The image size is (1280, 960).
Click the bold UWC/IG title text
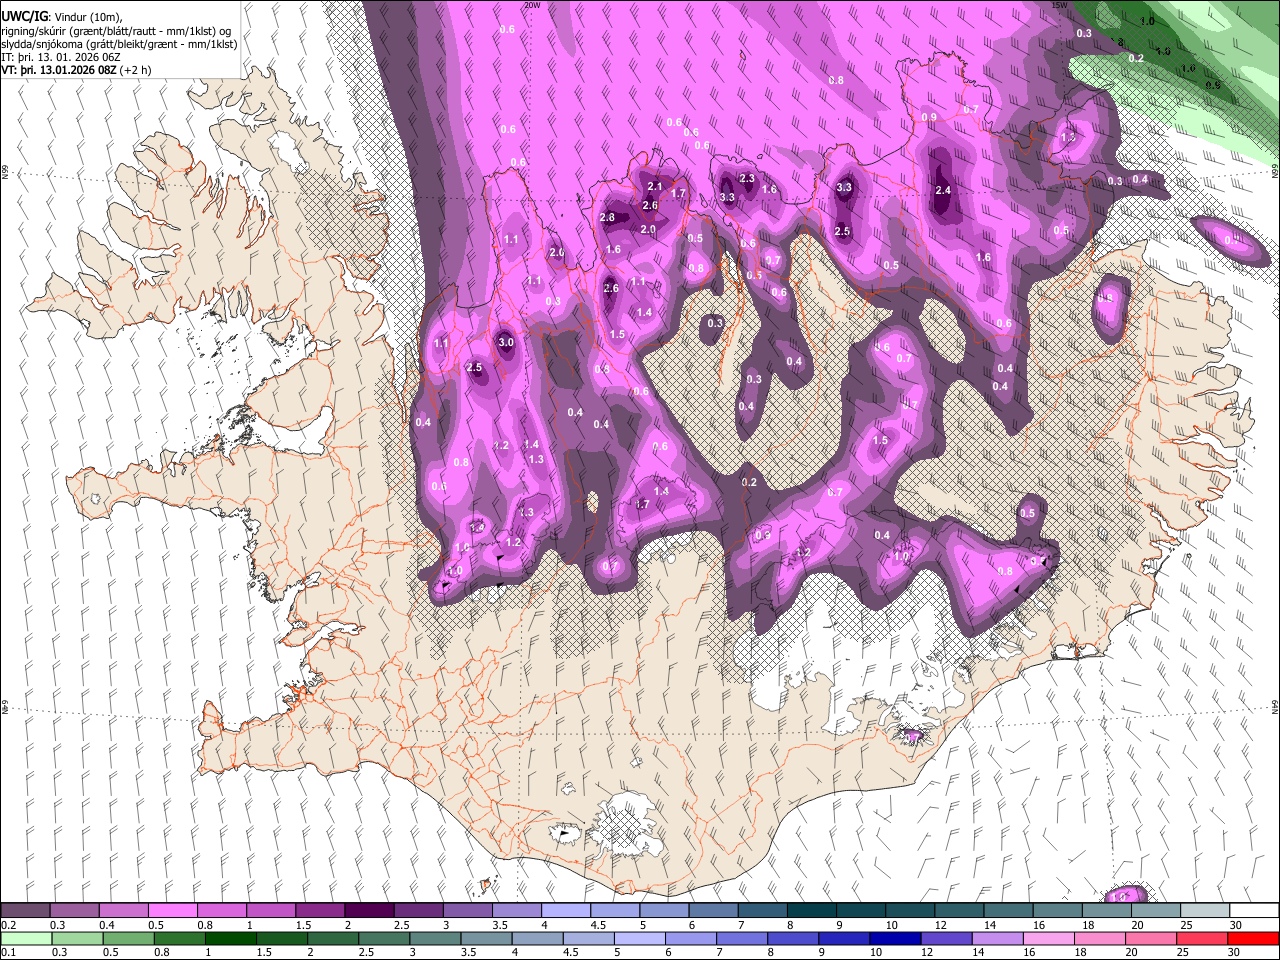pyautogui.click(x=24, y=17)
